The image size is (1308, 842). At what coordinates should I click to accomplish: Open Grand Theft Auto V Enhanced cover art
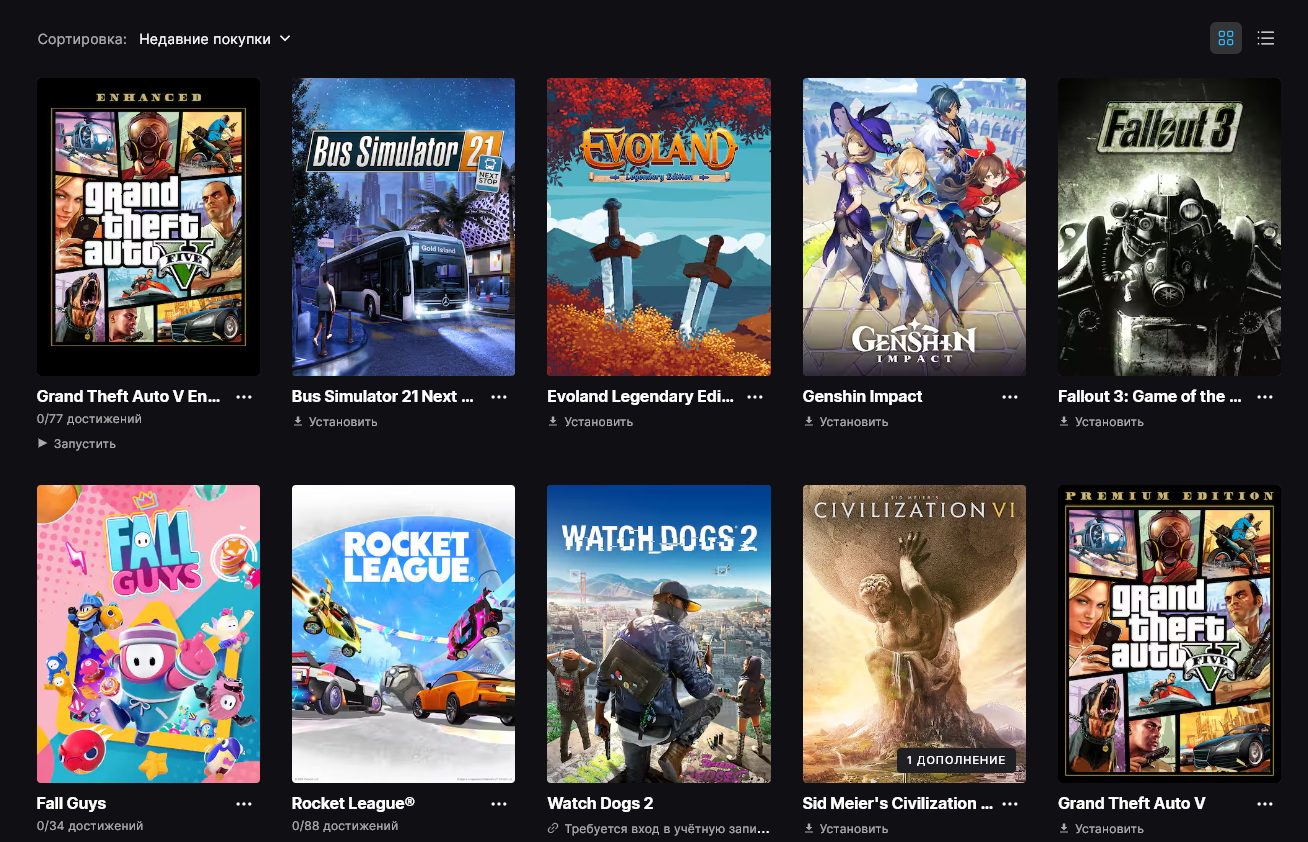[148, 227]
